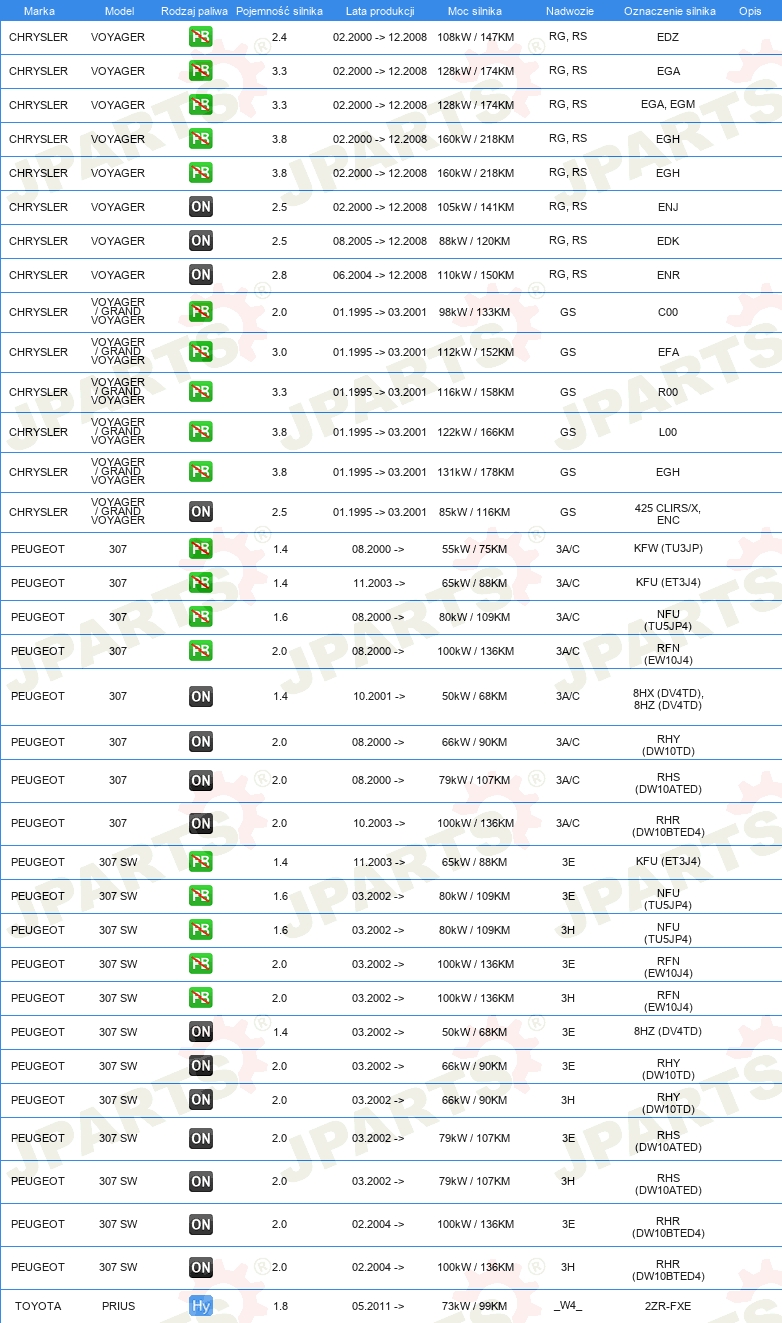
Task: Click petrol icon in 307 RFN 3A/C row
Action: pyautogui.click(x=201, y=651)
